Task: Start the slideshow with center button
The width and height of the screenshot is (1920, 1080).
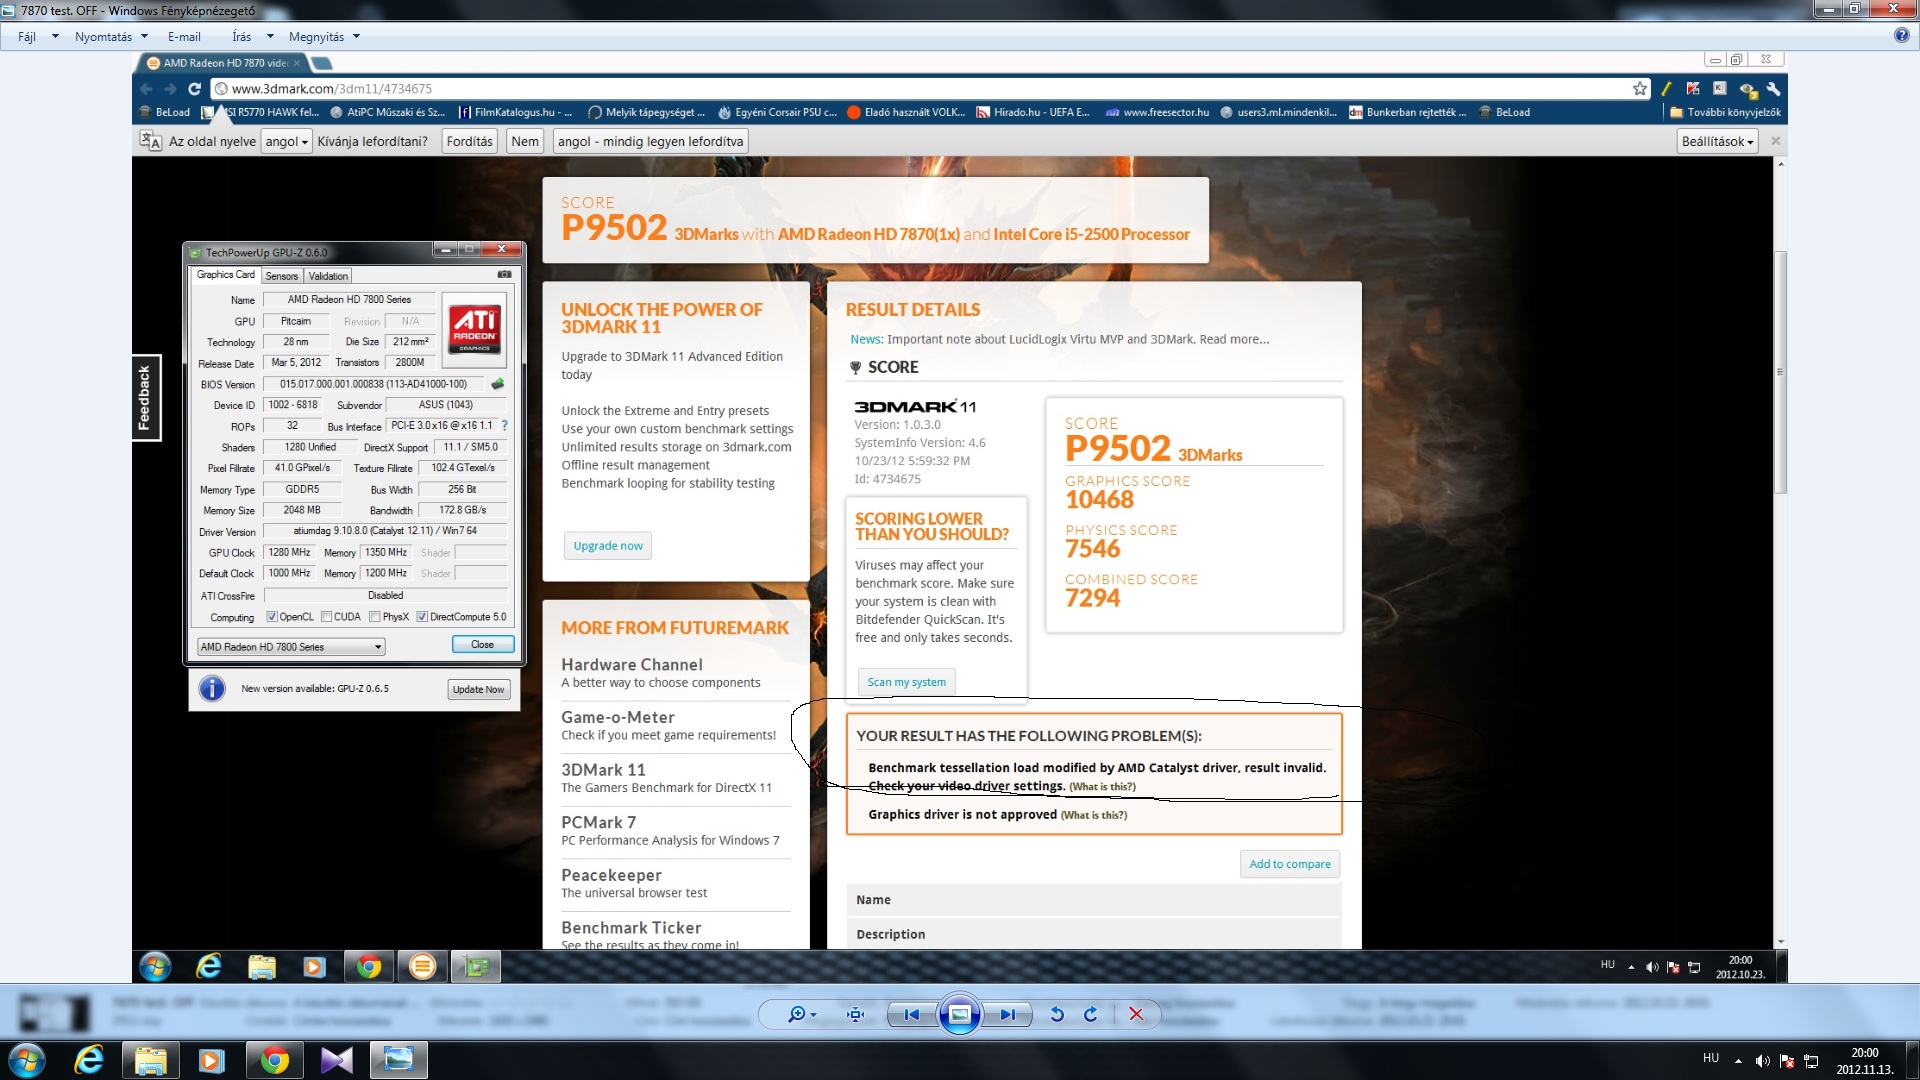Action: [959, 1014]
